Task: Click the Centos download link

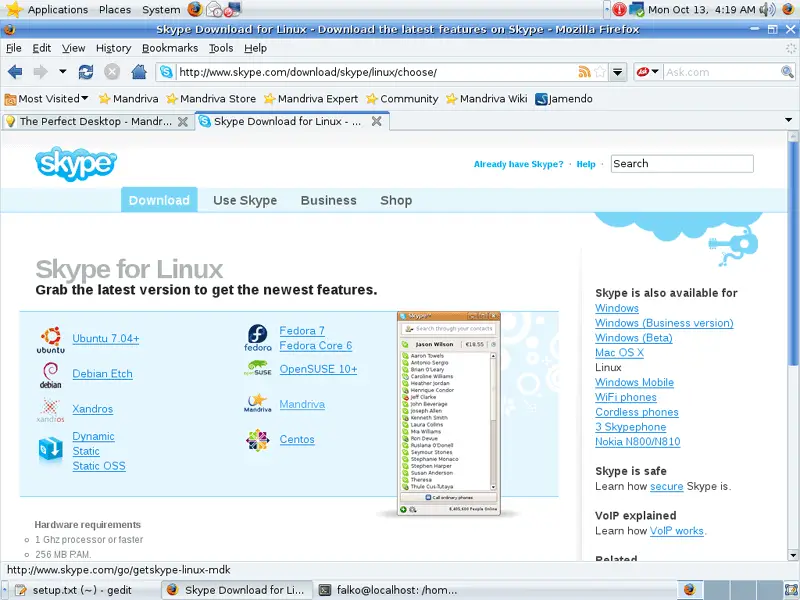Action: [297, 439]
